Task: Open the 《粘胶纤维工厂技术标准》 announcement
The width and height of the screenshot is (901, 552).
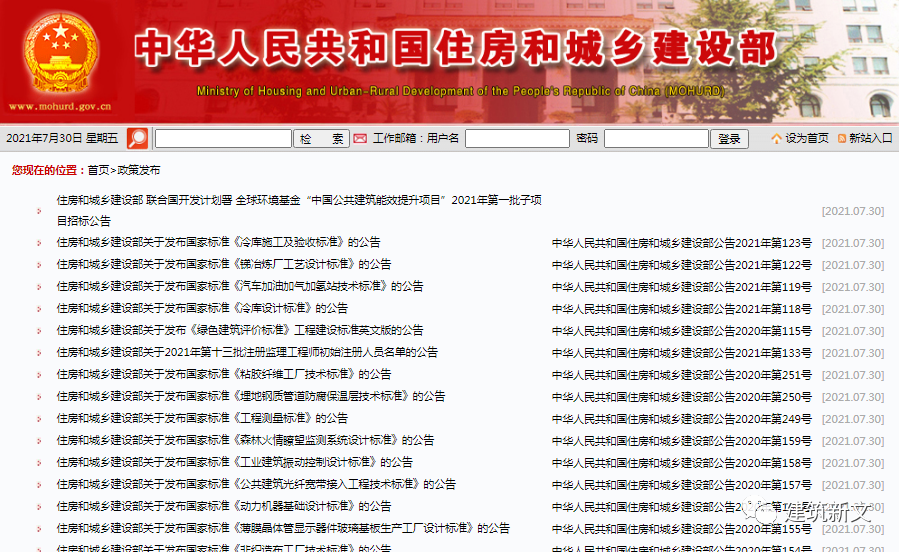Action: tap(224, 375)
